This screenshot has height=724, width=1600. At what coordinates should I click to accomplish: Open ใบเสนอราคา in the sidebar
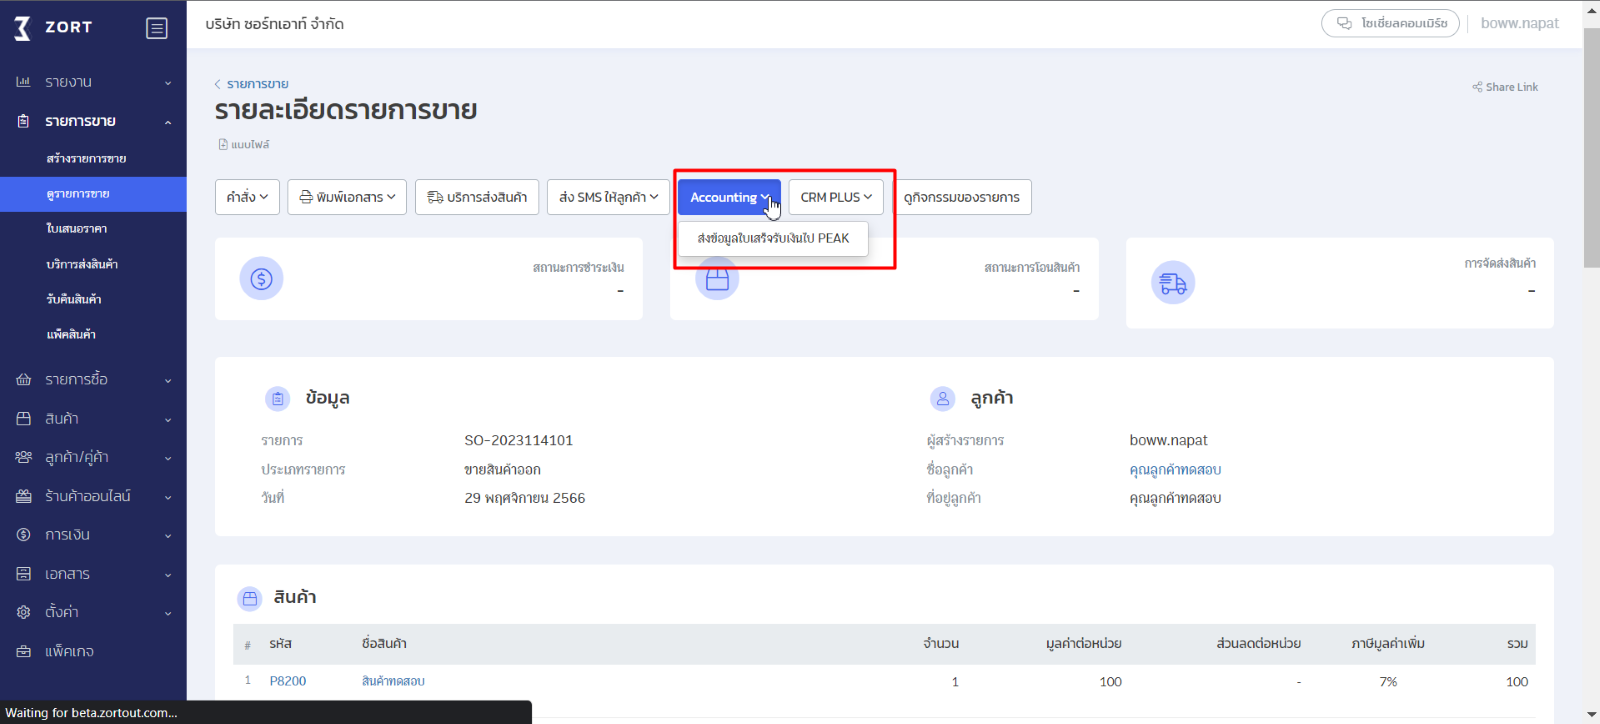point(77,229)
